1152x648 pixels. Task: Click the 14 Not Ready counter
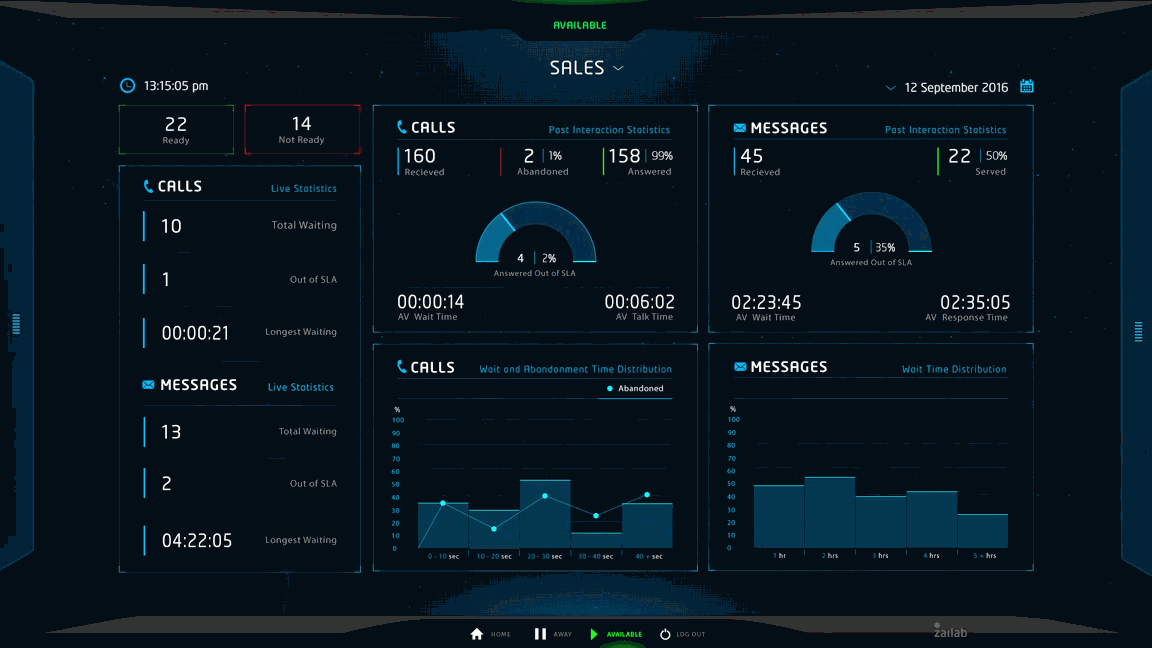pyautogui.click(x=301, y=129)
